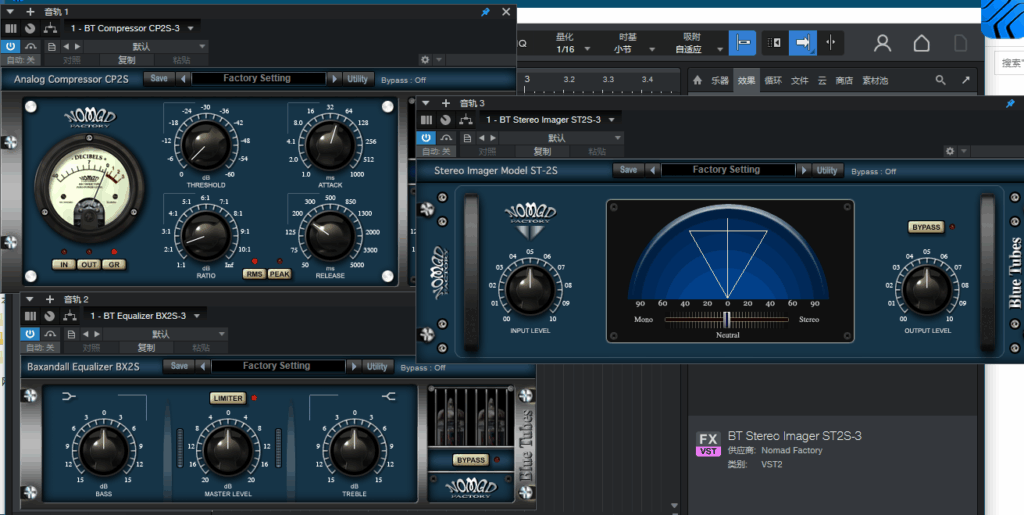
Task: Click the TREBLE knob on equalizer
Action: pos(354,451)
